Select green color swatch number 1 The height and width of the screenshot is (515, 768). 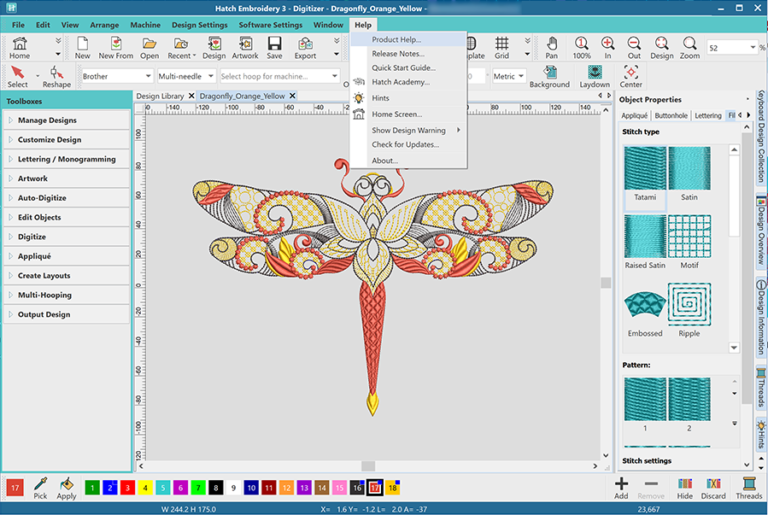click(92, 488)
